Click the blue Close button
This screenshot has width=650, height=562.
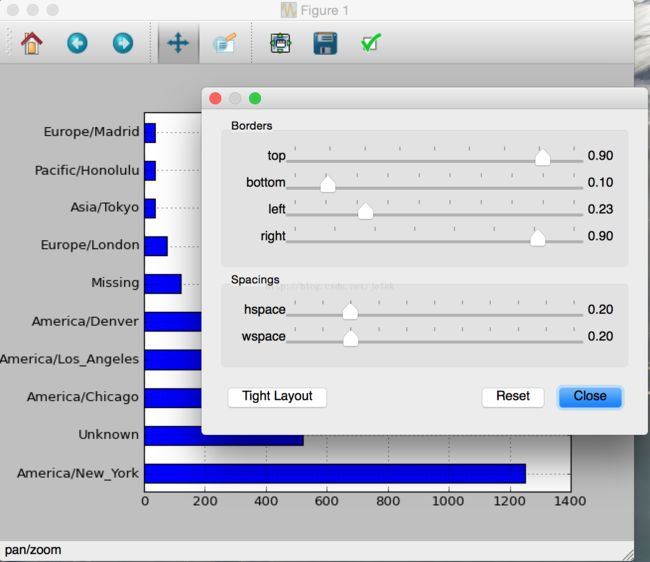click(x=590, y=397)
